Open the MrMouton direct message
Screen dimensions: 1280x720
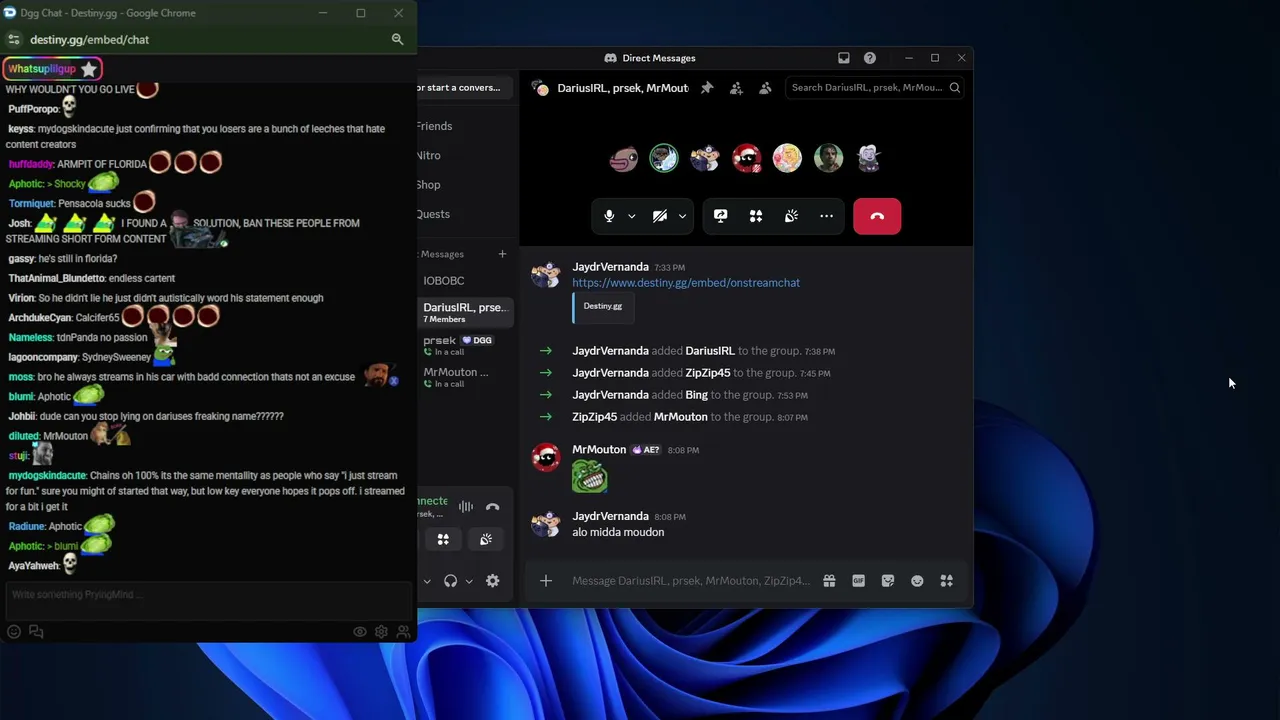465,377
